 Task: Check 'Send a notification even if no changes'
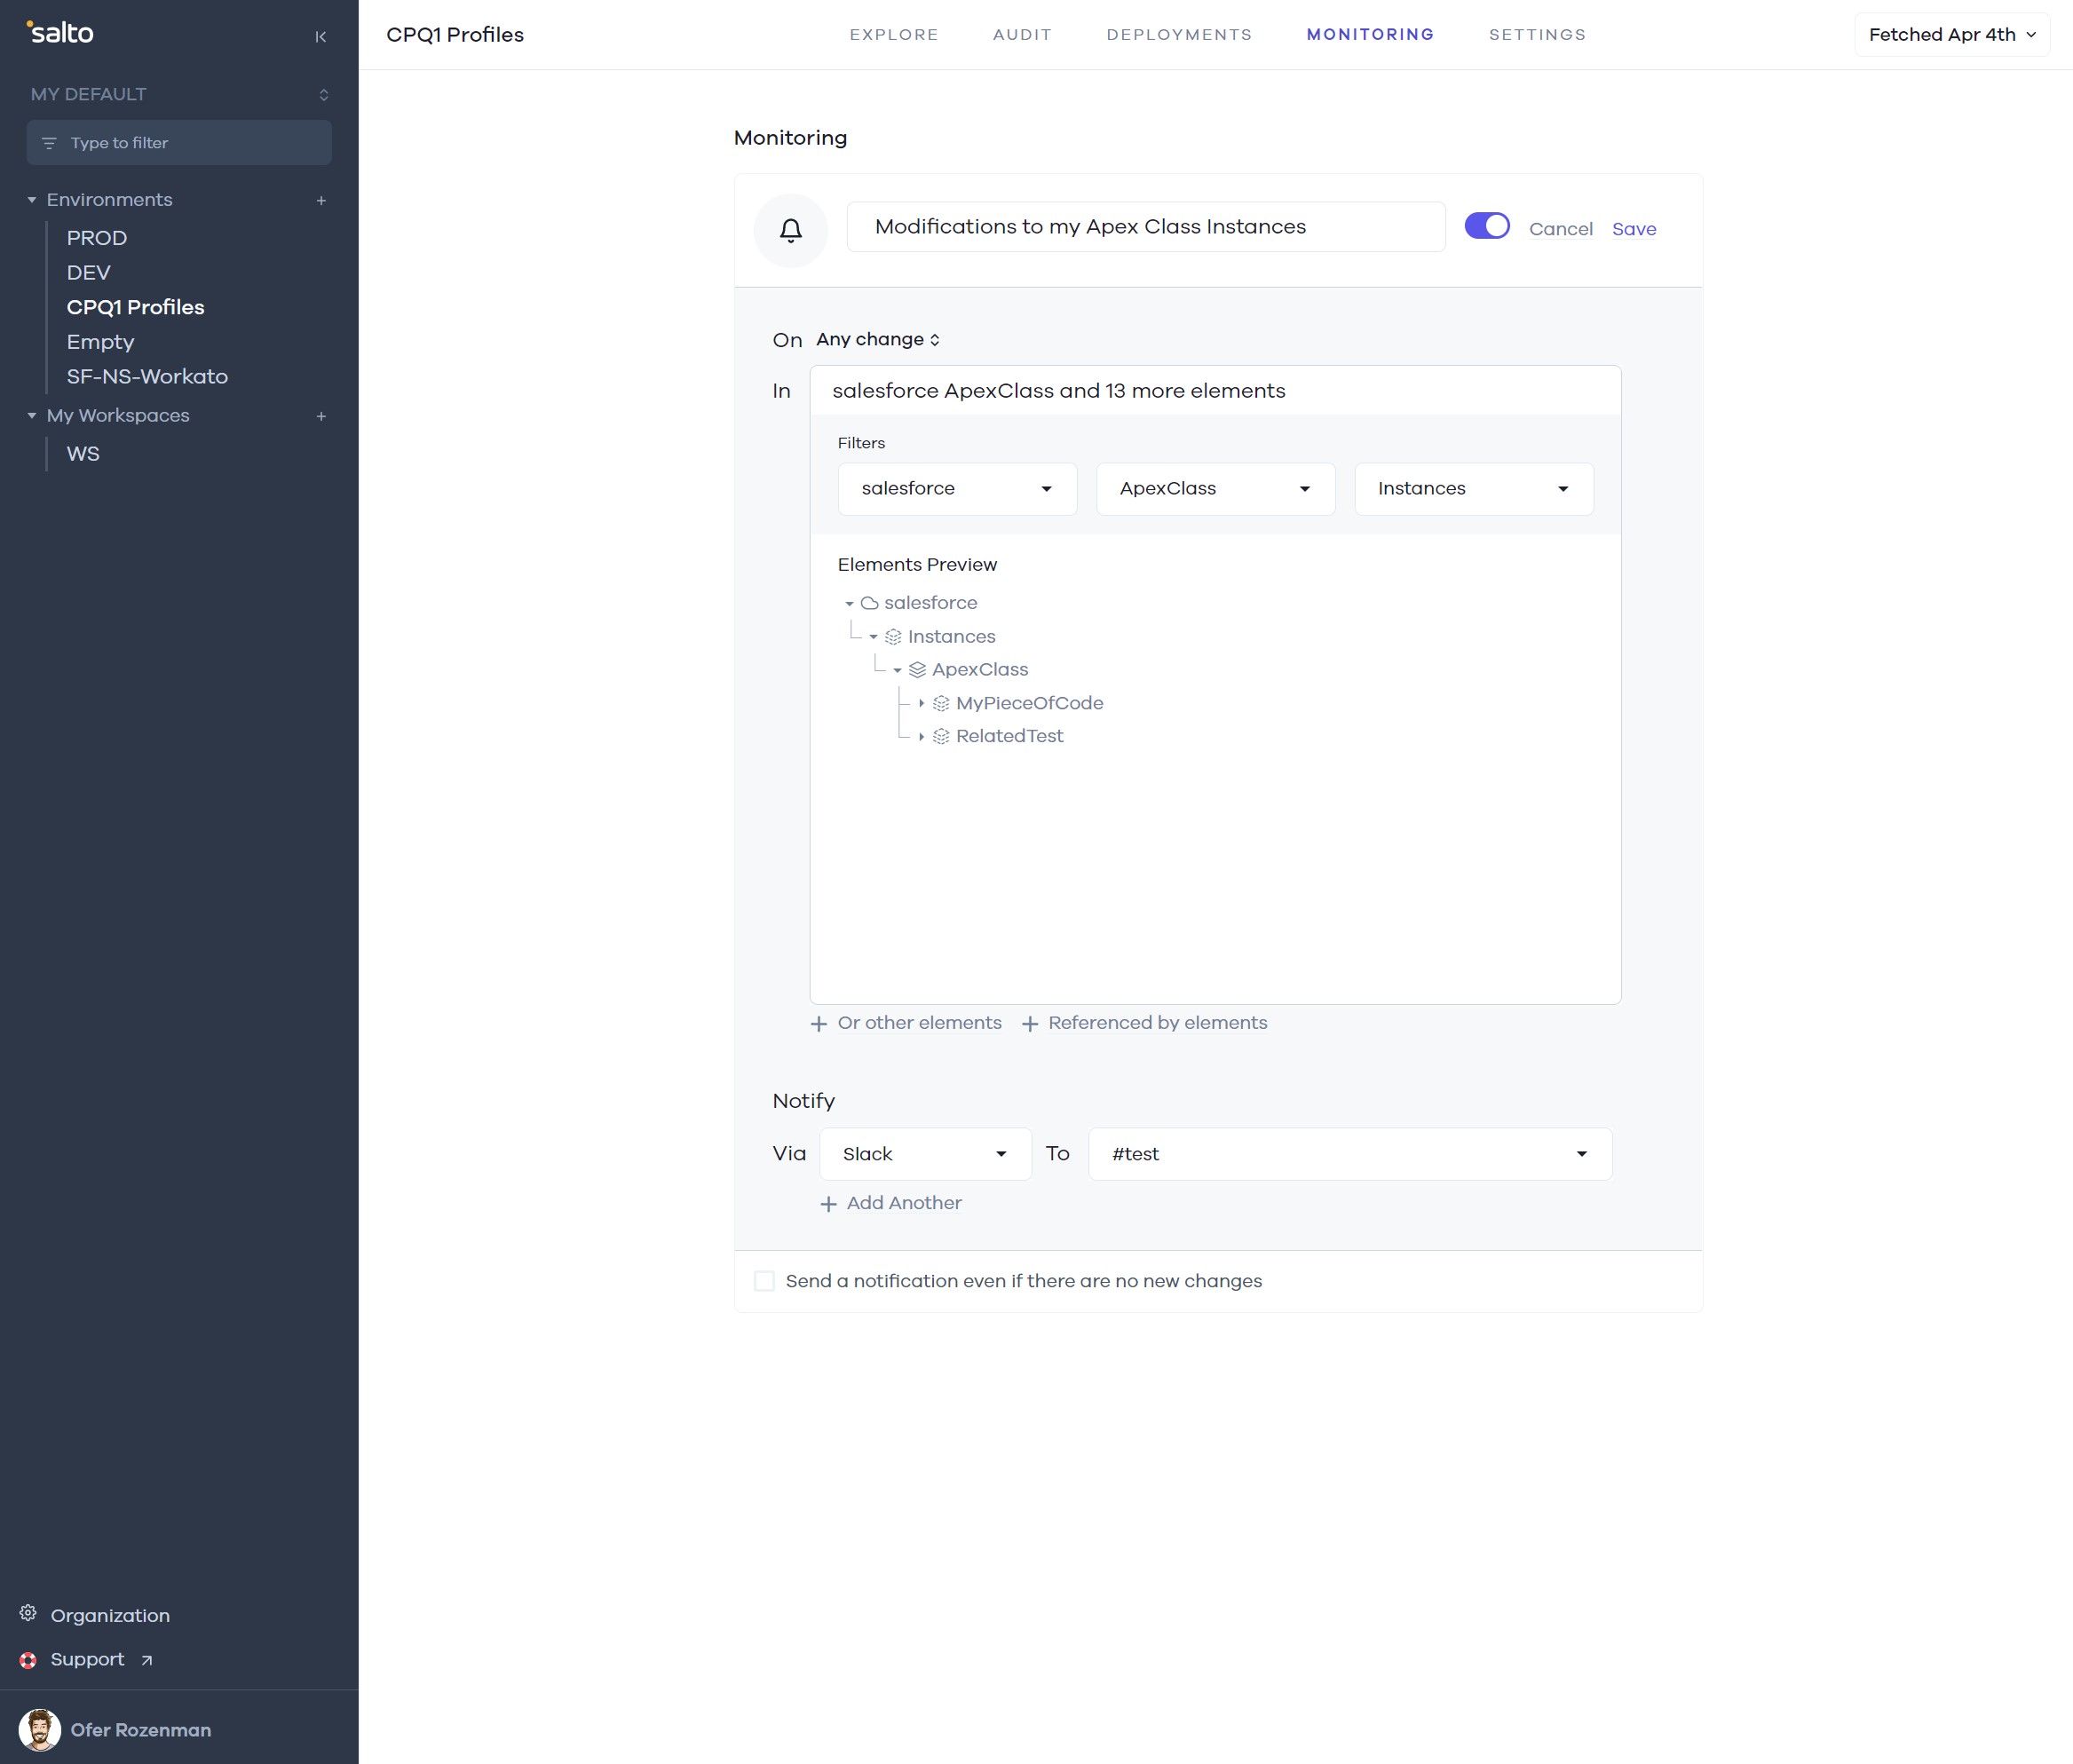[x=764, y=1281]
